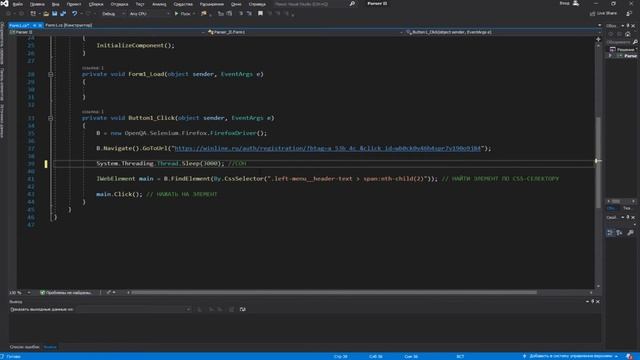This screenshot has height=360, width=640.
Task: Click the search magnifier icon in title bar
Action: coord(352,4)
